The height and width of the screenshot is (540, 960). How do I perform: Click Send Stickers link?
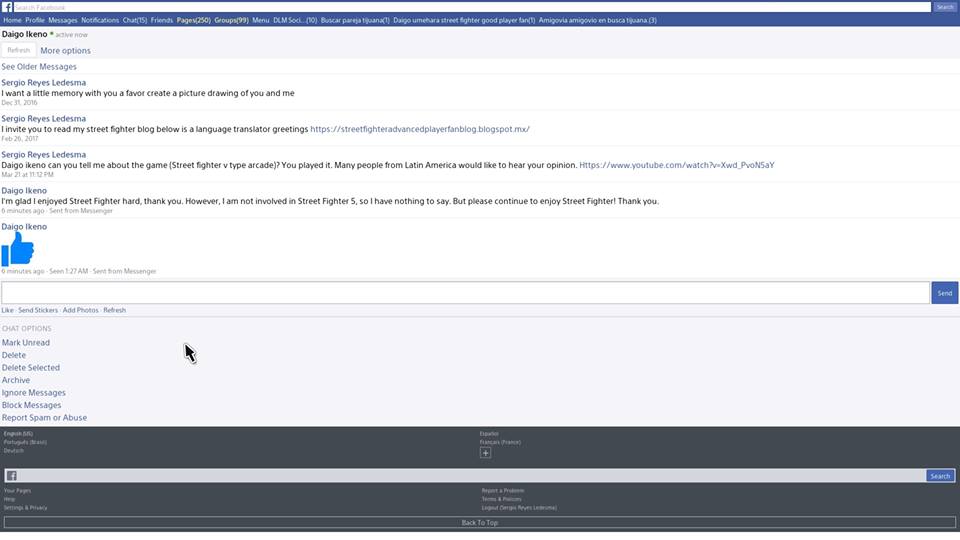pos(38,310)
